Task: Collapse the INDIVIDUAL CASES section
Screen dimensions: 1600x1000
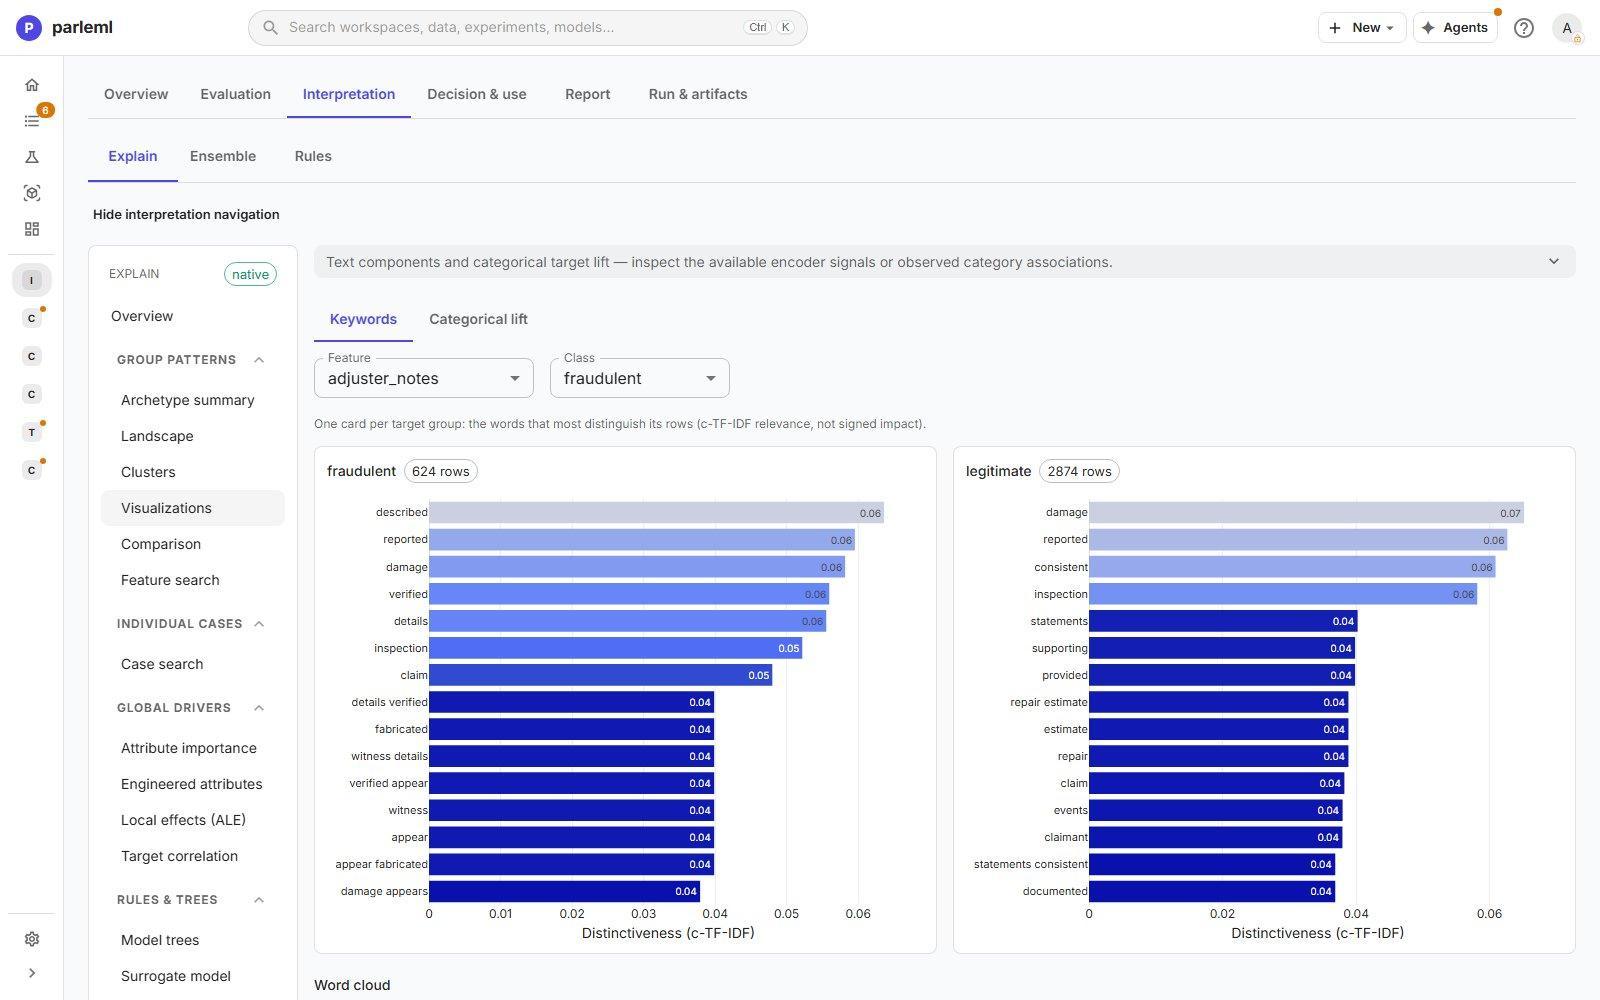Action: click(x=259, y=624)
